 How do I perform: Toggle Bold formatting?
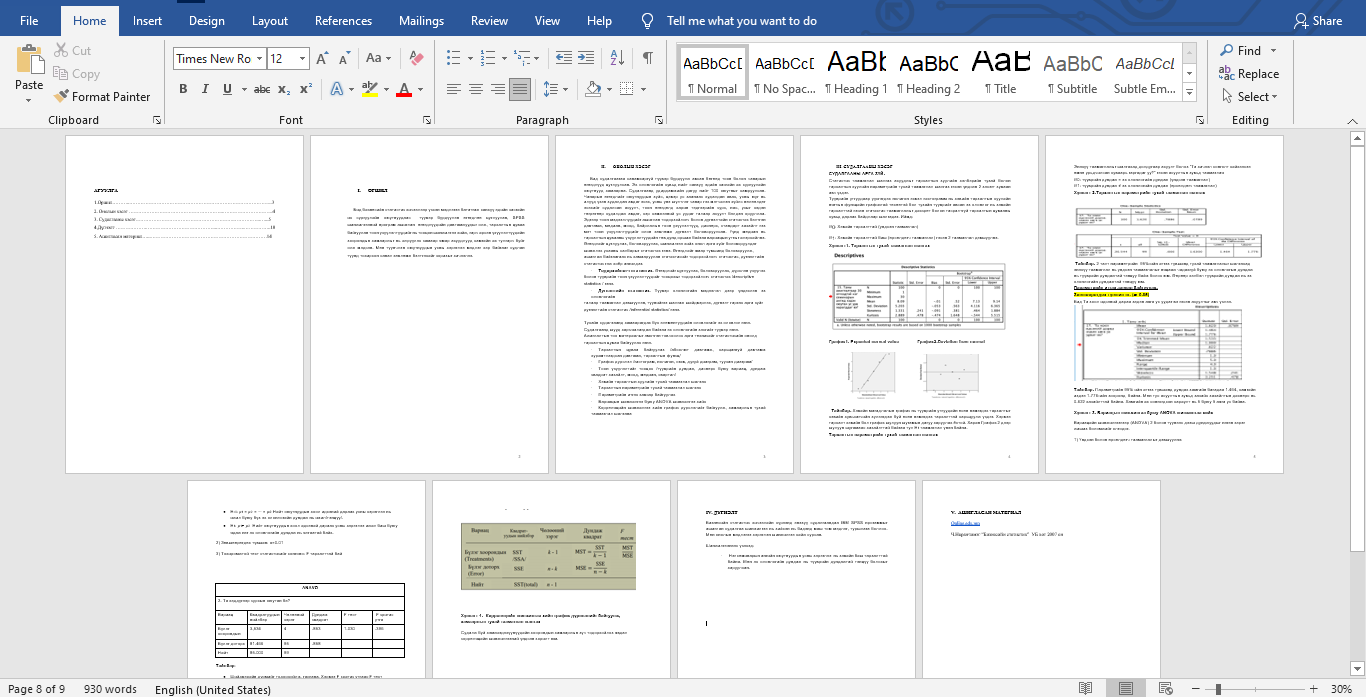(184, 89)
